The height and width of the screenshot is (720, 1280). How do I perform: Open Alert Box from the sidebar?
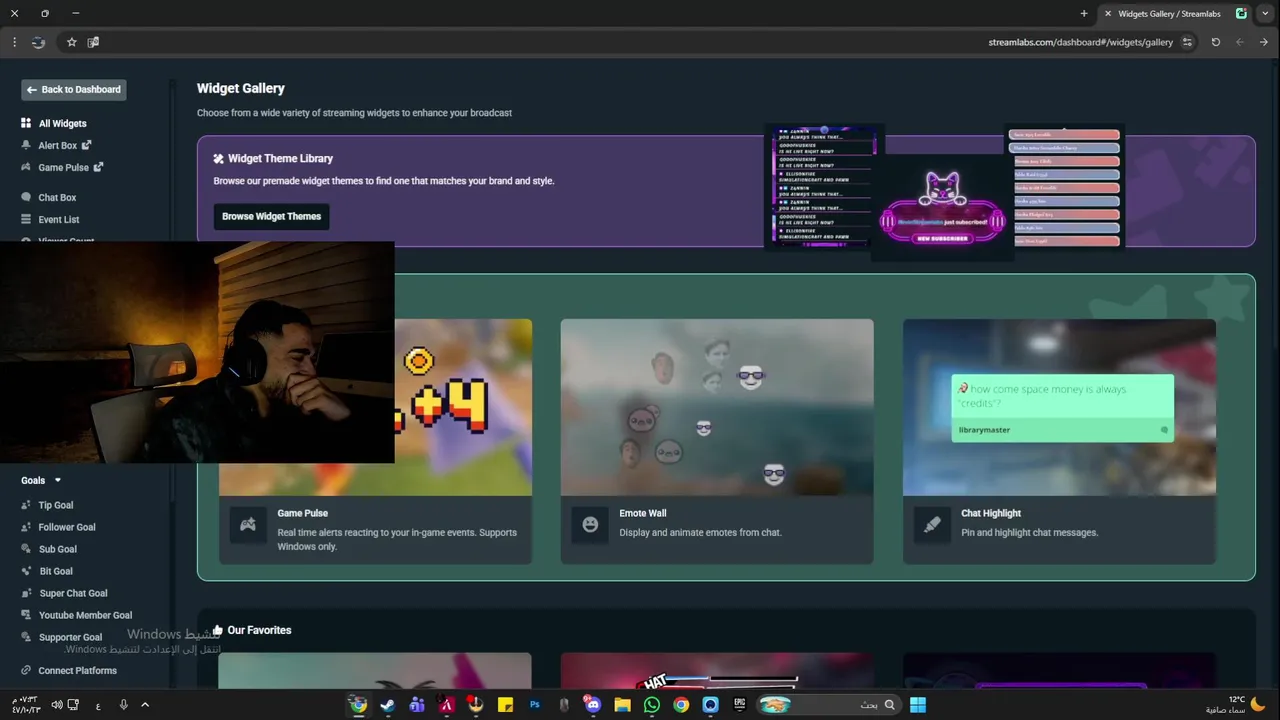pyautogui.click(x=57, y=146)
